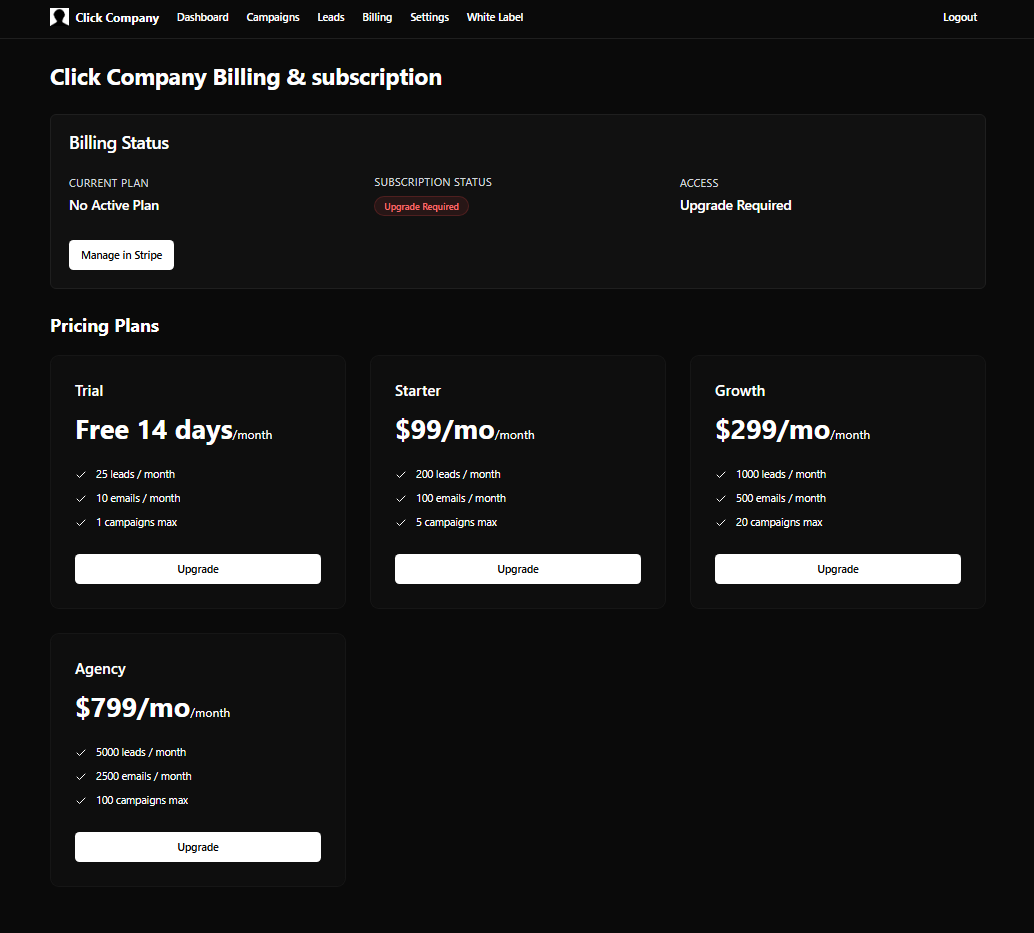Click the checkmark beside 25 leads / month
The image size is (1034, 933).
tap(81, 475)
